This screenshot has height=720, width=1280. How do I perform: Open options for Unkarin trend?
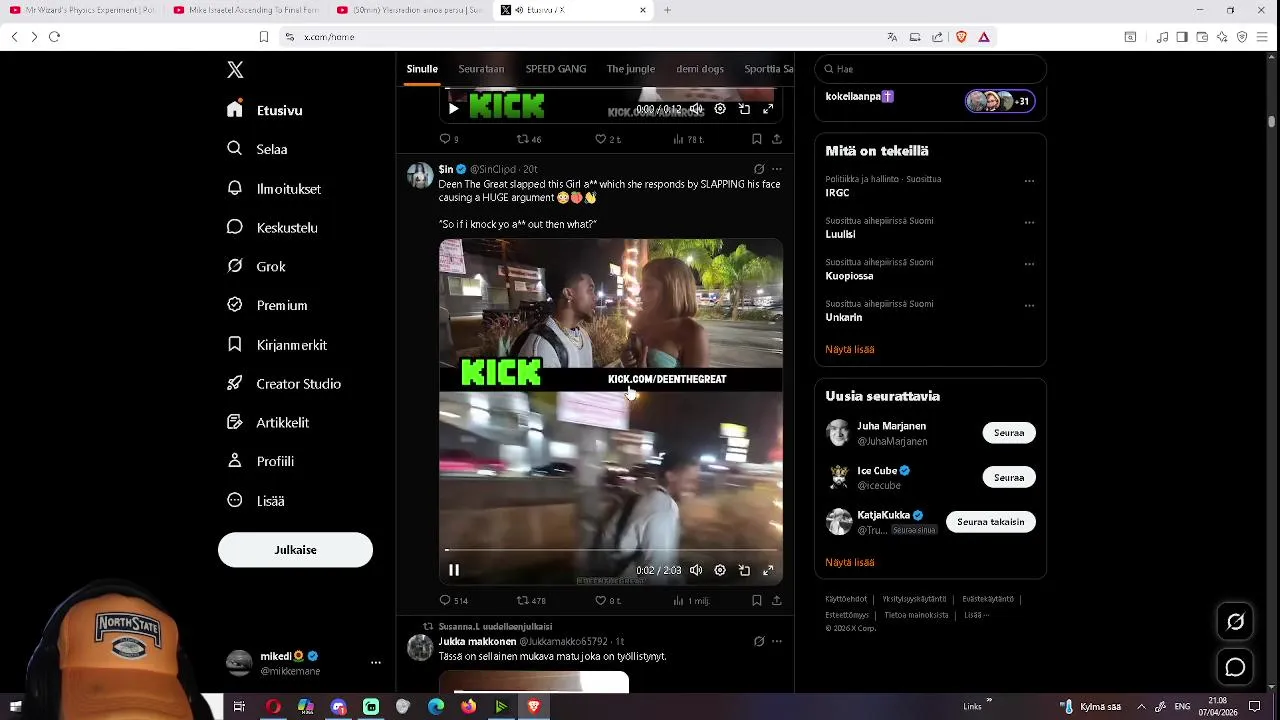(1029, 305)
